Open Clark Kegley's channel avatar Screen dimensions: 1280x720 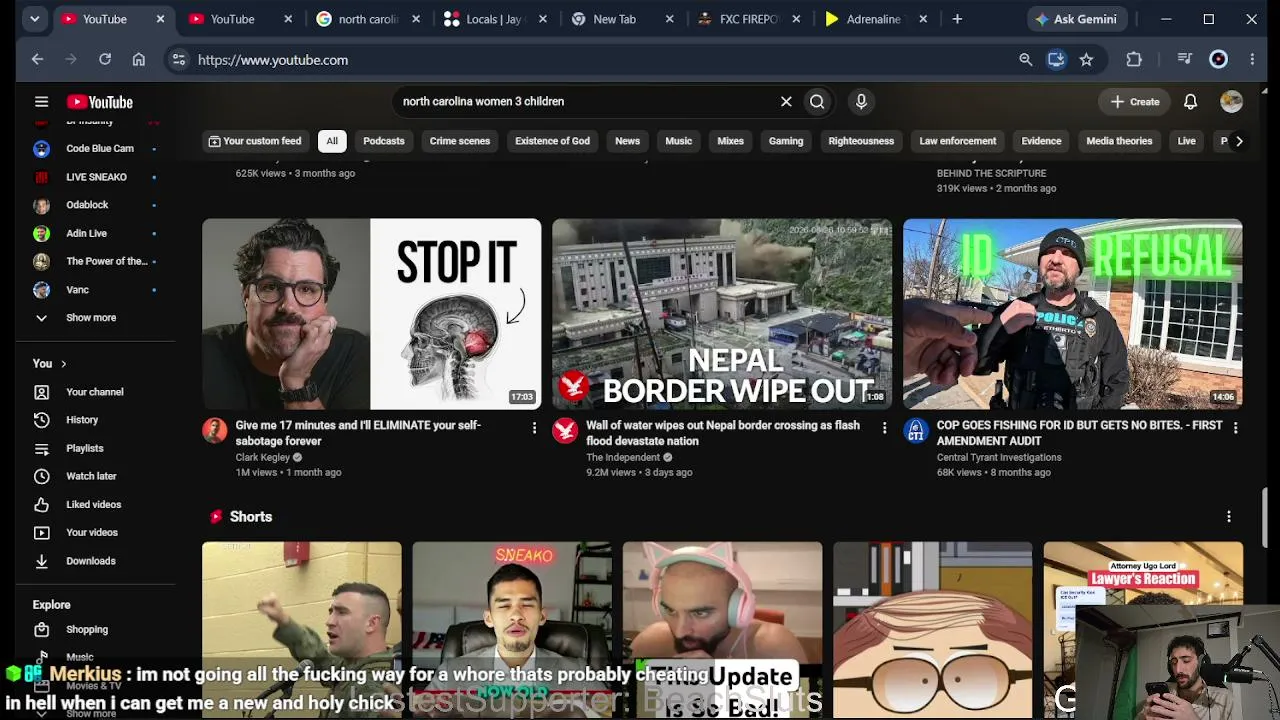click(215, 430)
